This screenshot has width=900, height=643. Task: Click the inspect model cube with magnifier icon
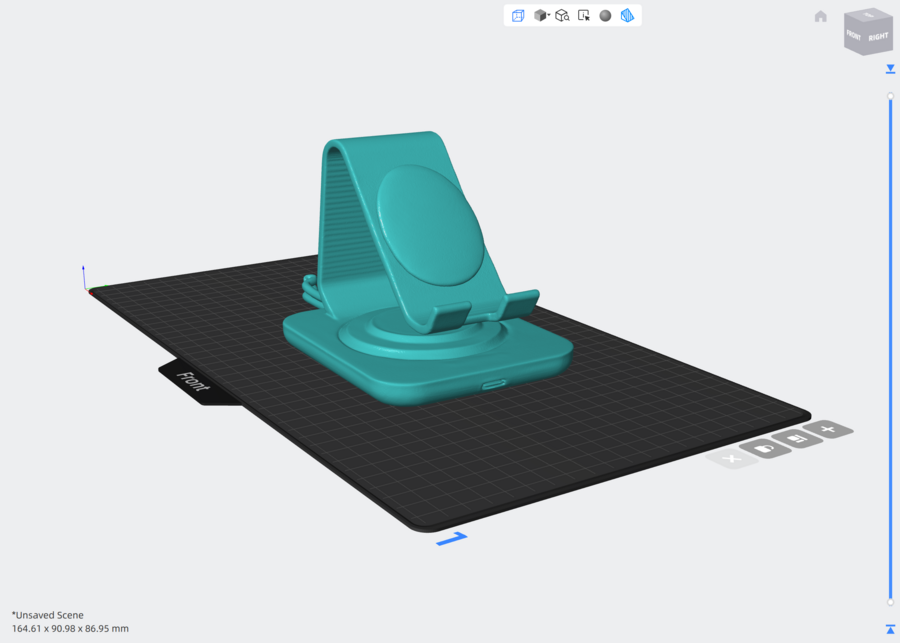tap(562, 16)
